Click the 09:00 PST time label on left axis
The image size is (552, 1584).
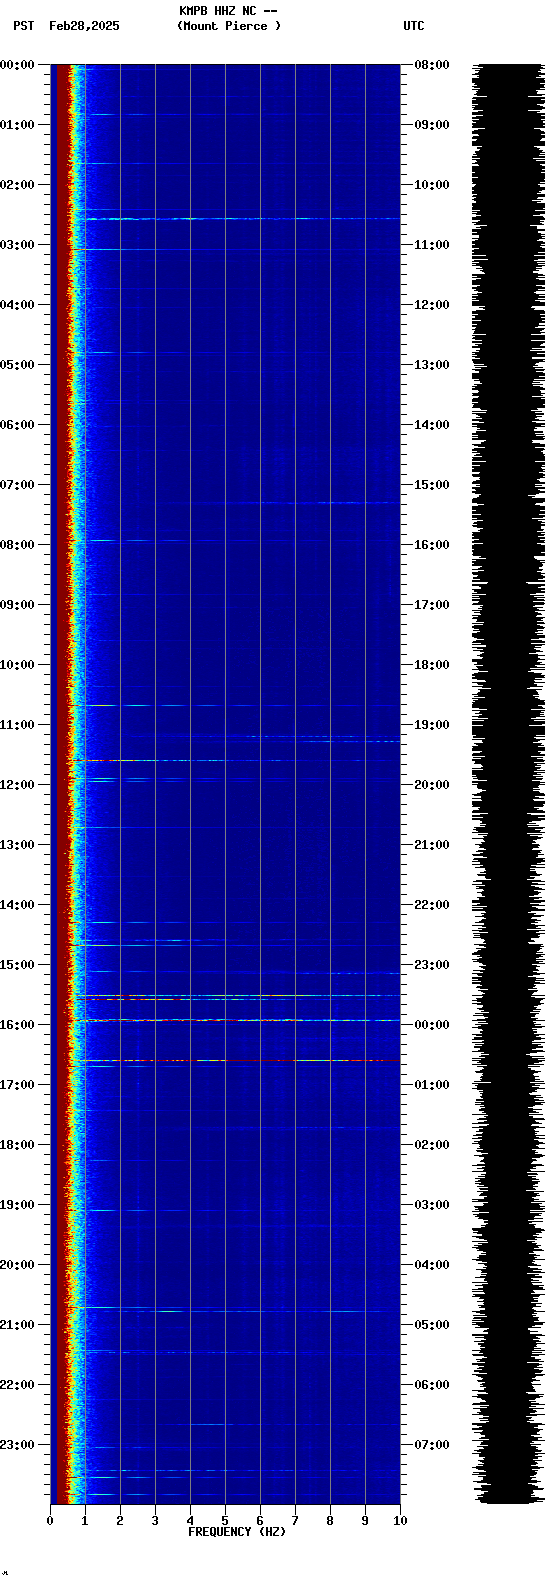pos(17,605)
